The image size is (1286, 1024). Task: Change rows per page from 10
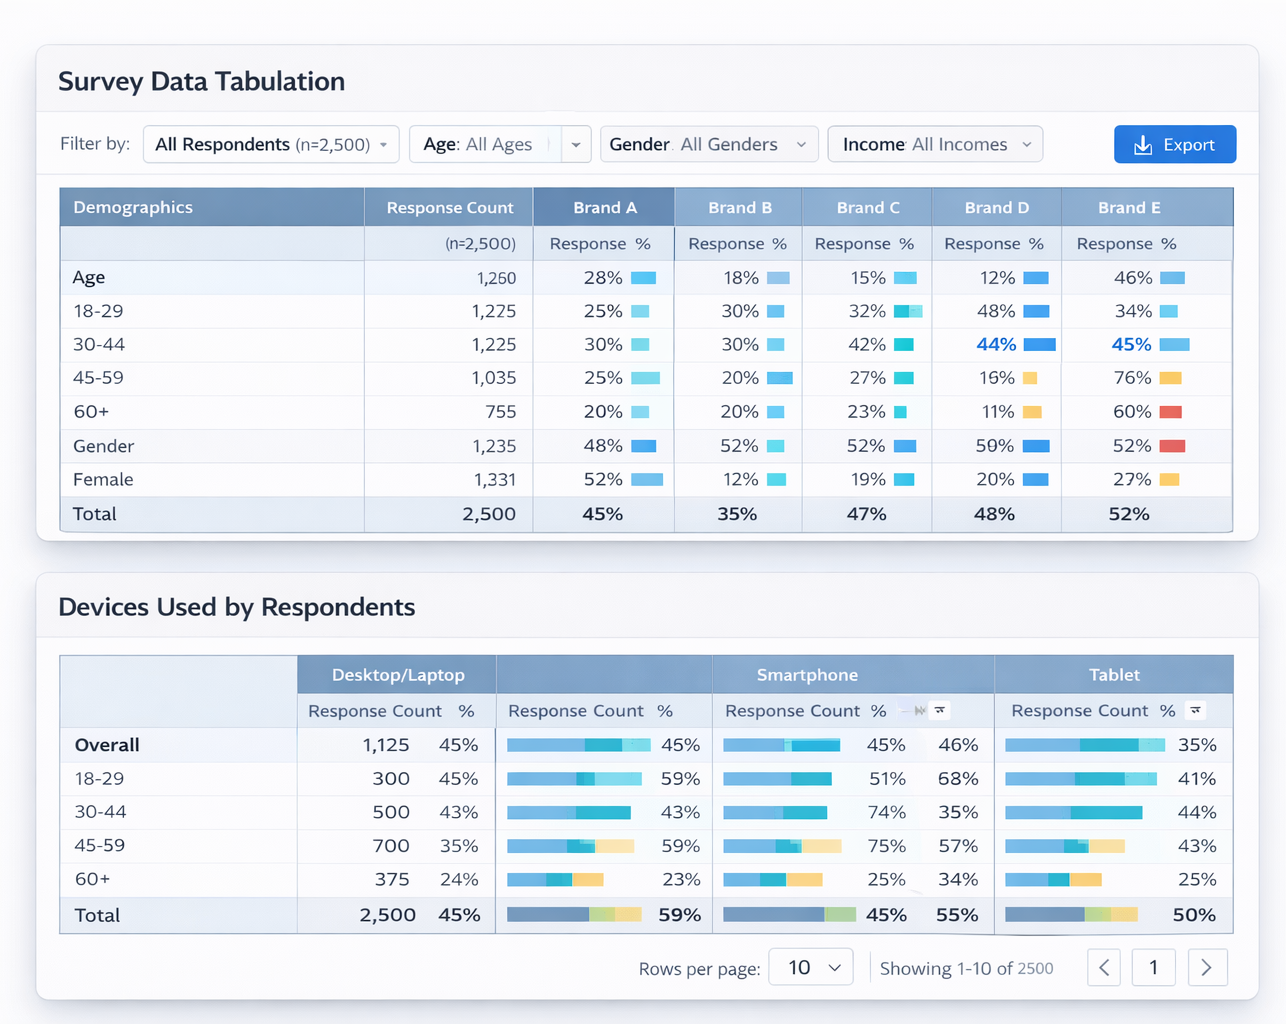coord(810,967)
